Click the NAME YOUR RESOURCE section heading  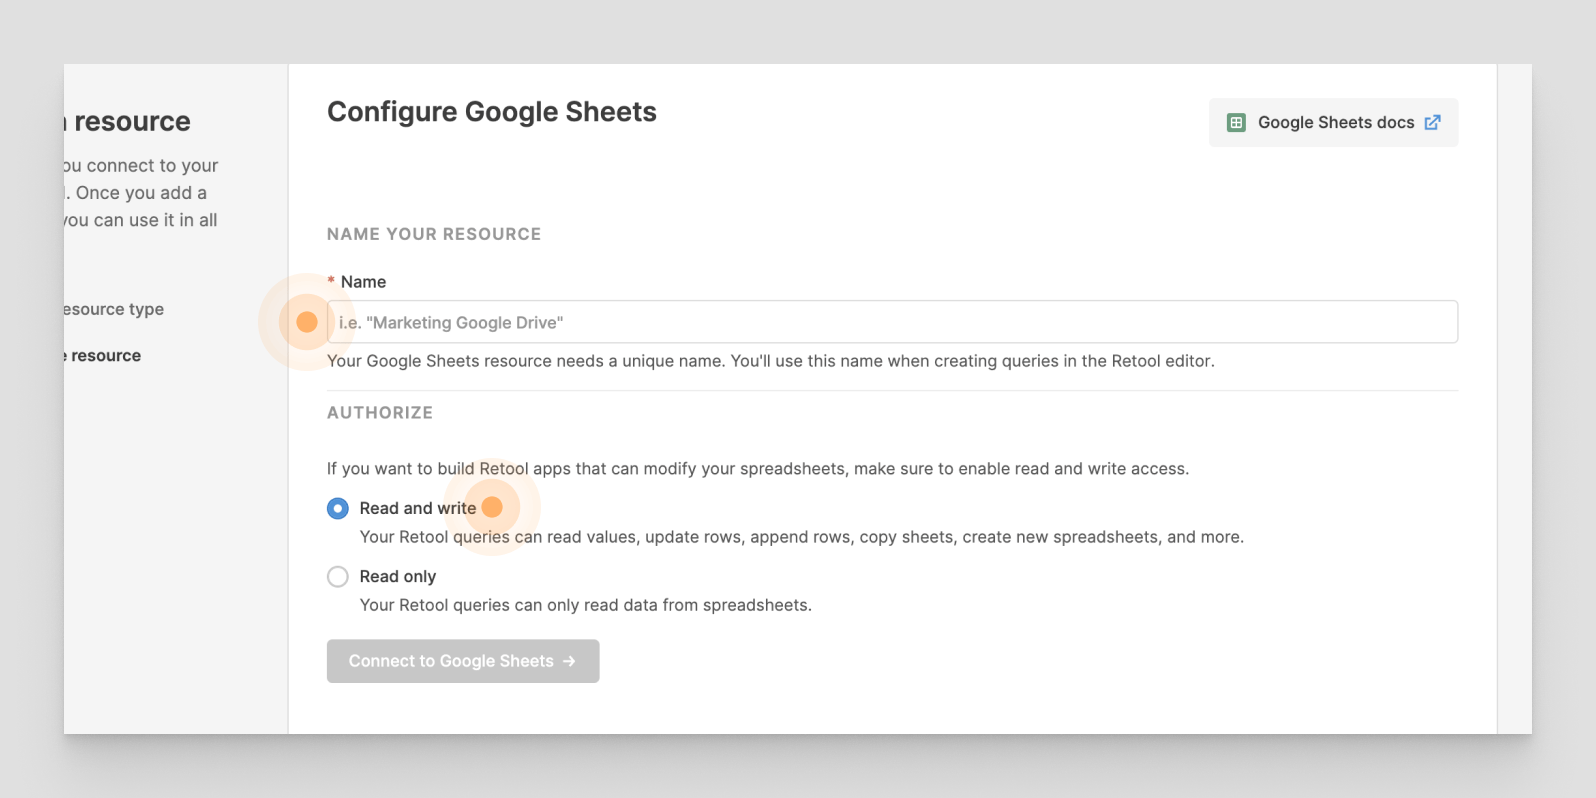tap(434, 234)
